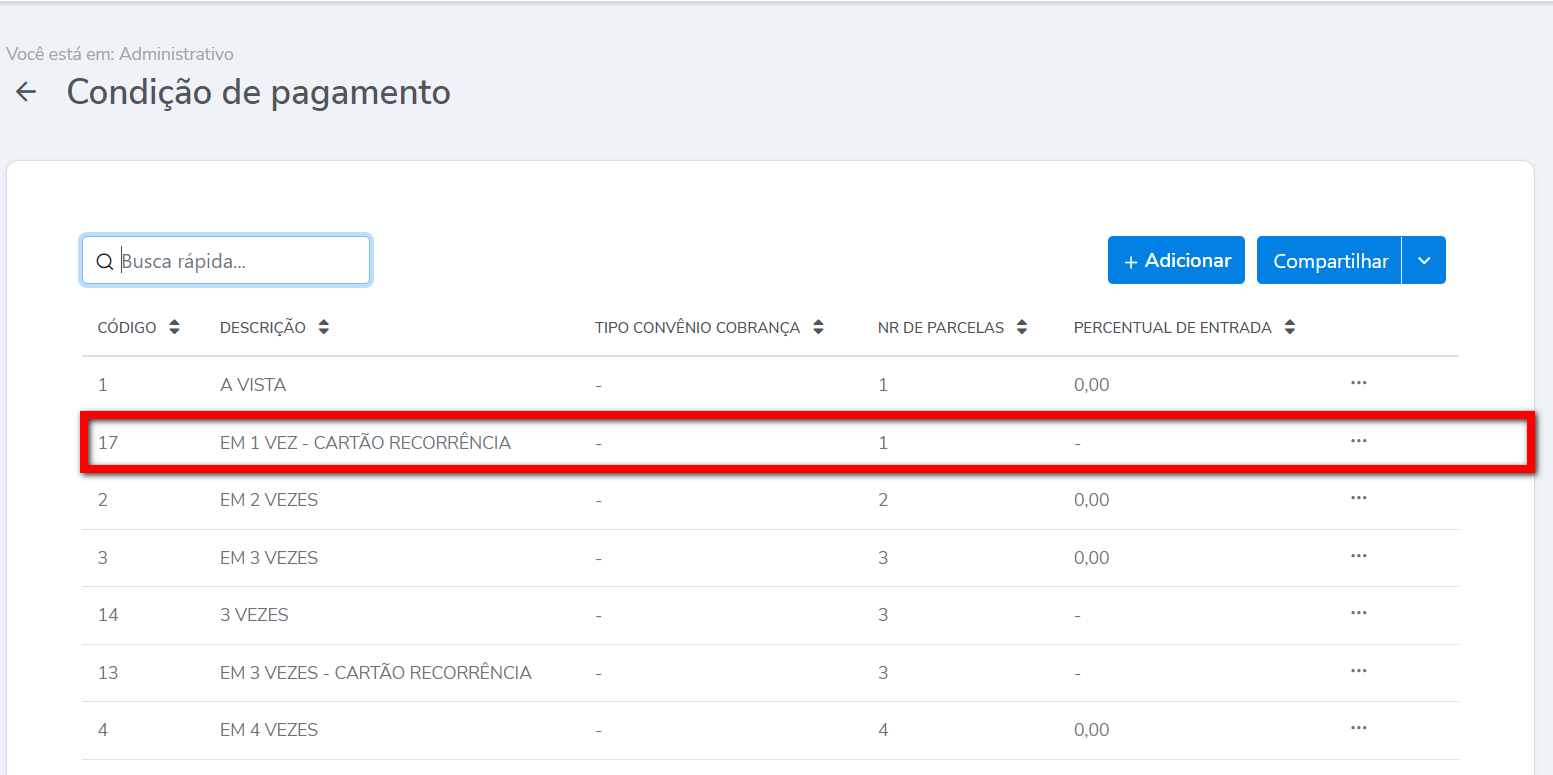Sort by PERCENTUAL DE ENTRADA column
The width and height of the screenshot is (1553, 775).
point(1290,328)
